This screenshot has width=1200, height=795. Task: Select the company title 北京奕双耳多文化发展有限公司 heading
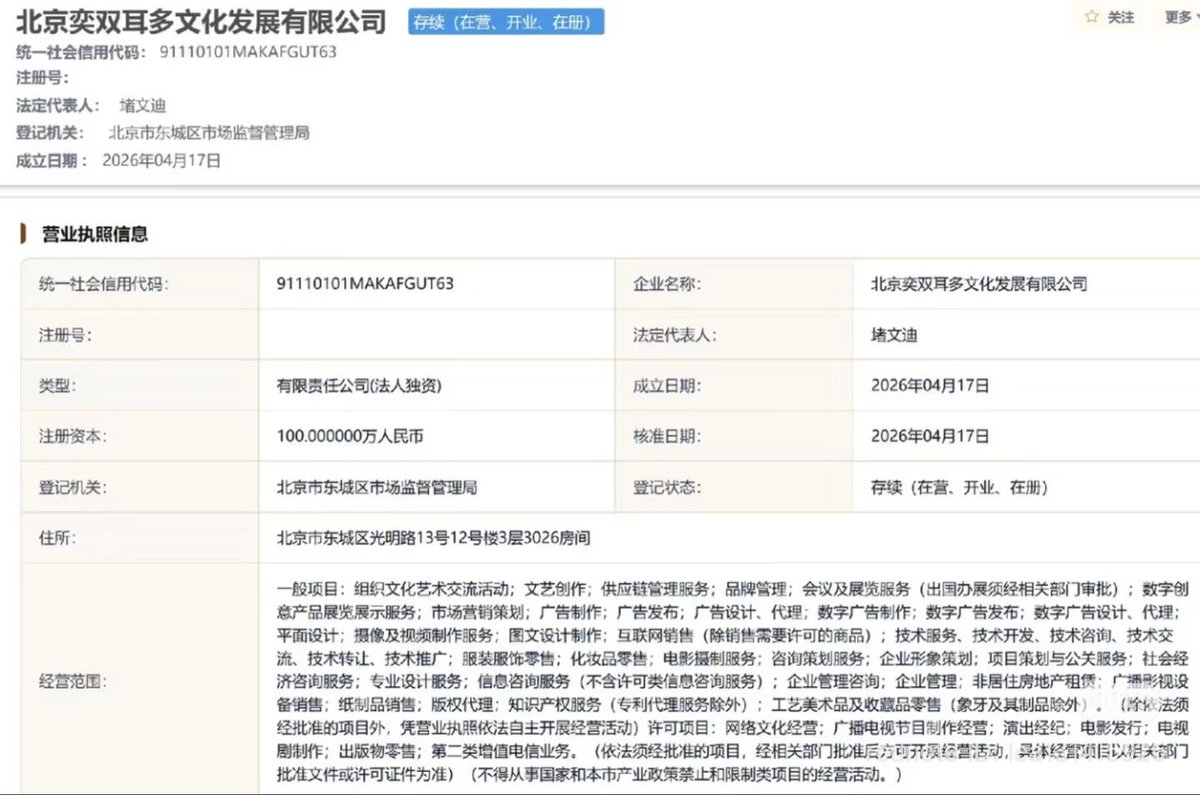[201, 20]
